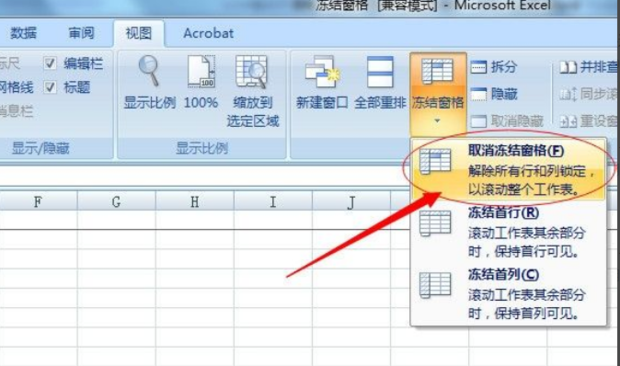Click the Freeze Top Row menu icon
Viewport: 620px width, 366px height.
point(435,223)
